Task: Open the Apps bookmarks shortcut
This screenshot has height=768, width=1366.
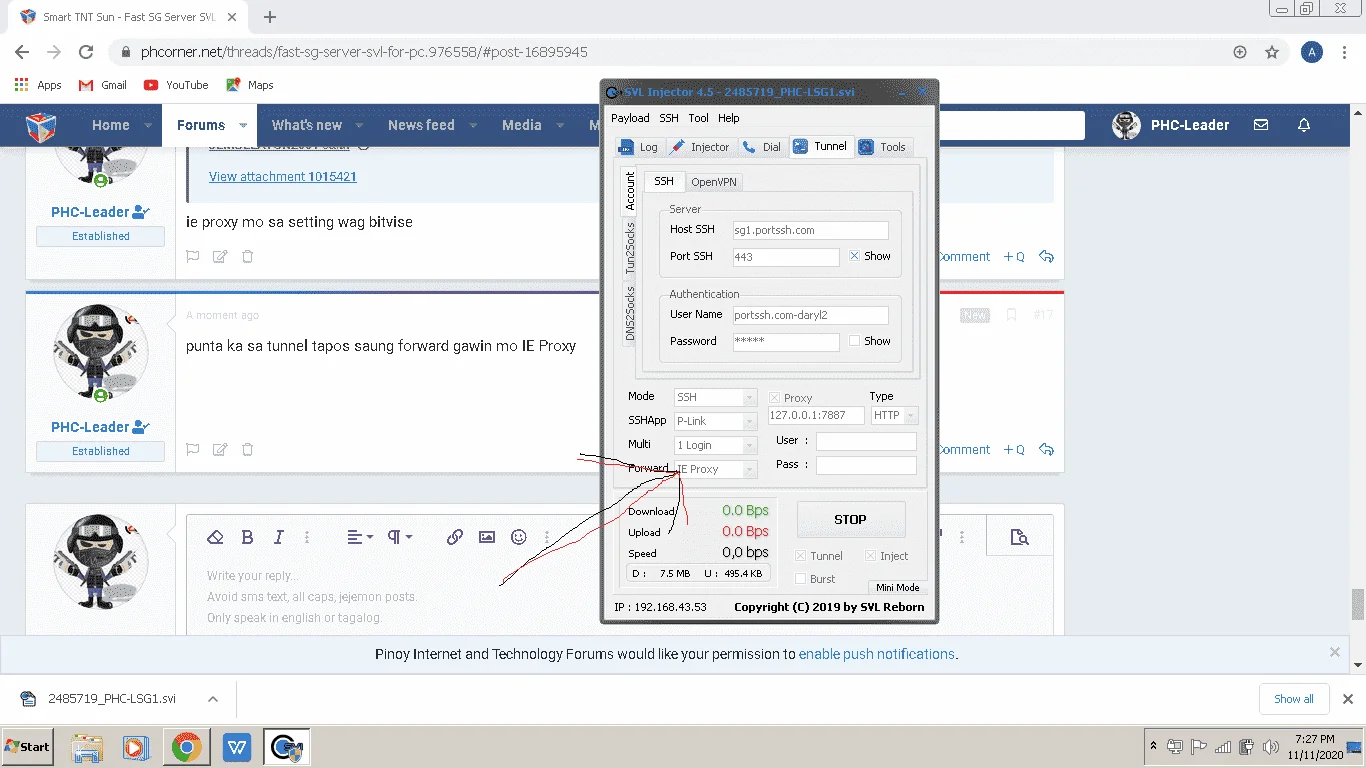Action: coord(38,85)
